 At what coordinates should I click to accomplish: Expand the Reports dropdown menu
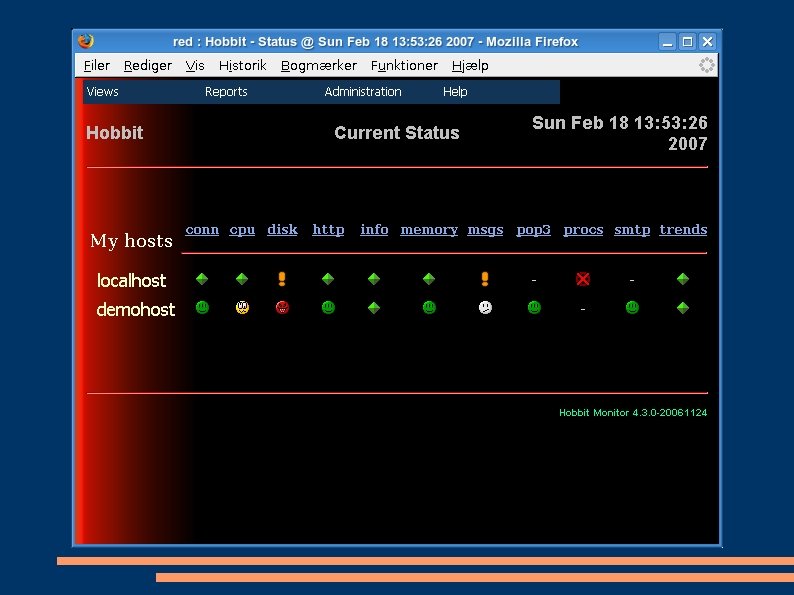coord(226,92)
